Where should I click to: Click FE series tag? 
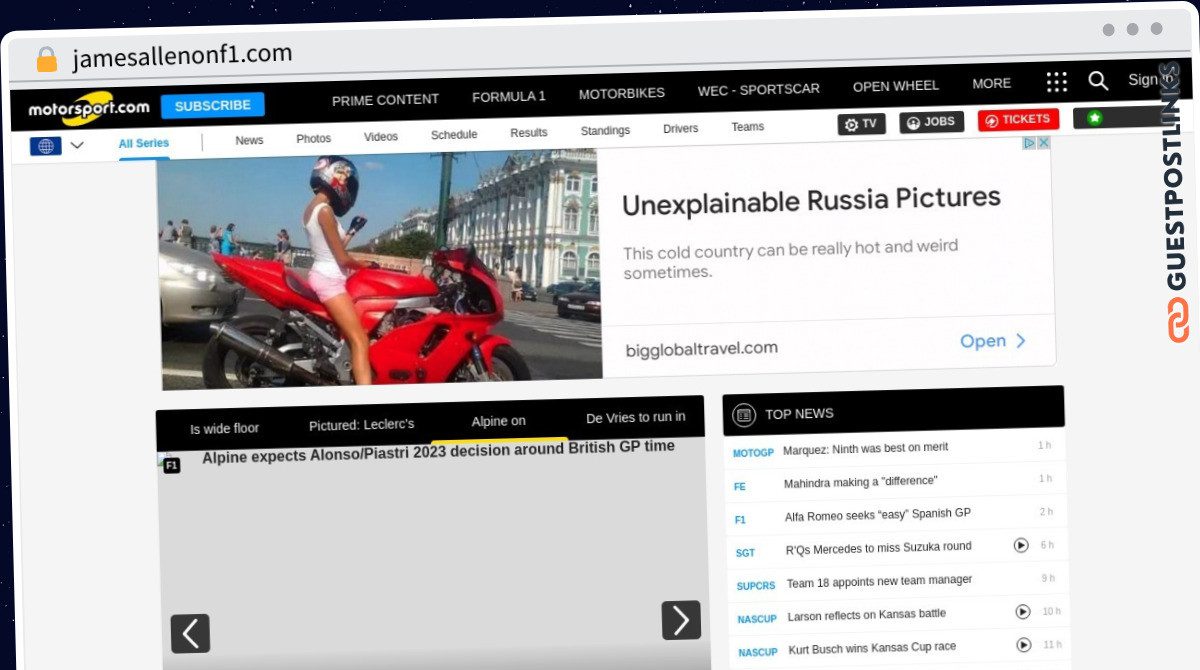pyautogui.click(x=740, y=487)
